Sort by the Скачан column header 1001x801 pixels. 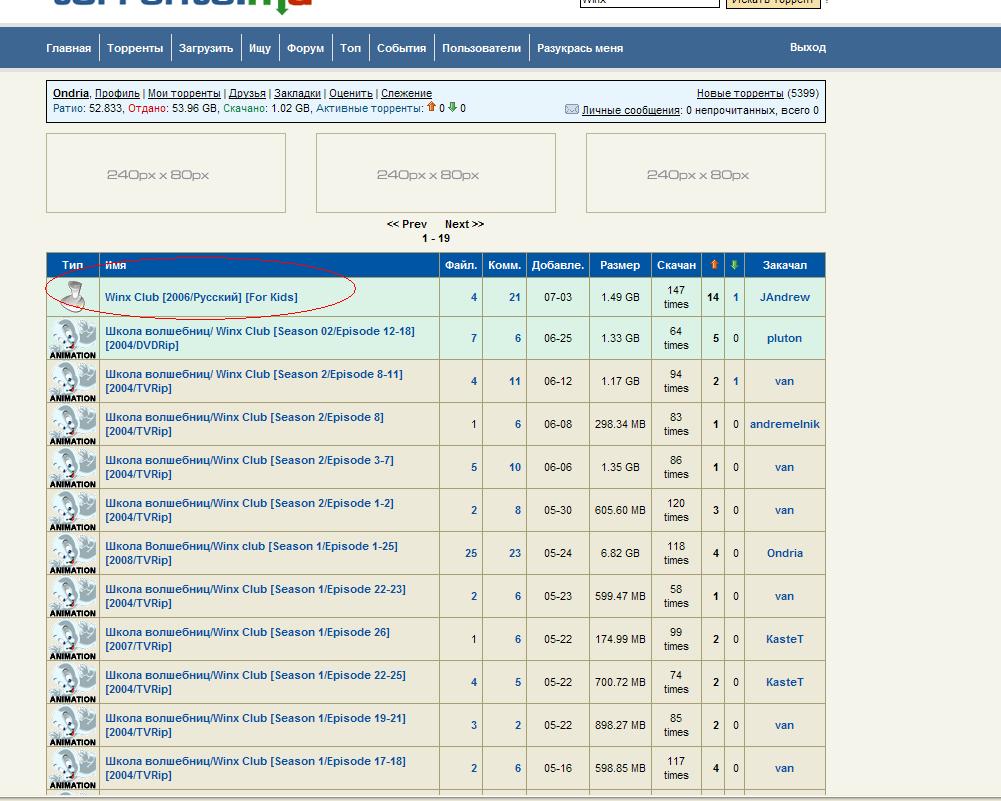676,265
